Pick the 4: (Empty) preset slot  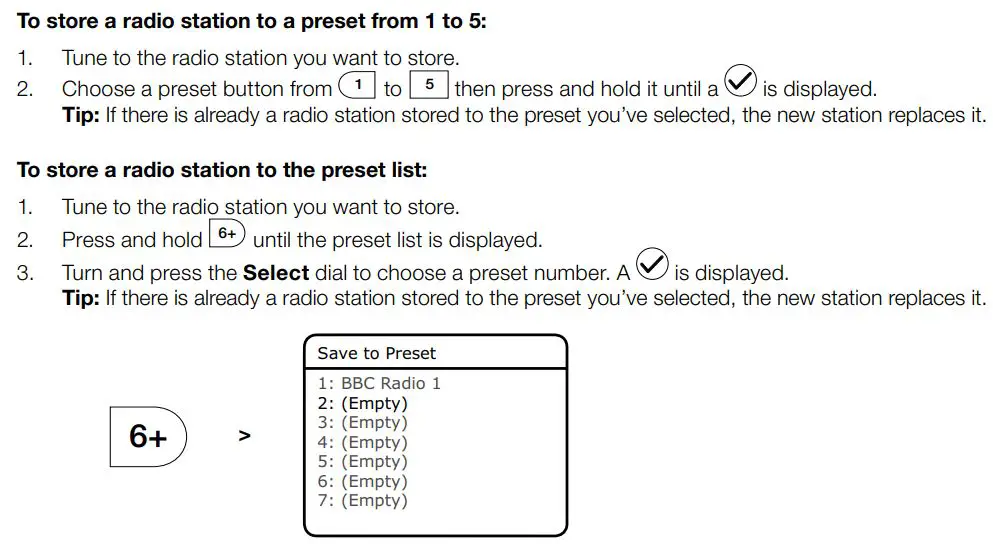click(362, 442)
